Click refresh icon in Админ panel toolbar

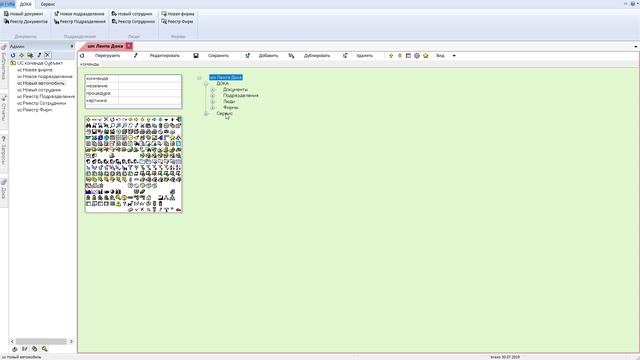(13, 55)
